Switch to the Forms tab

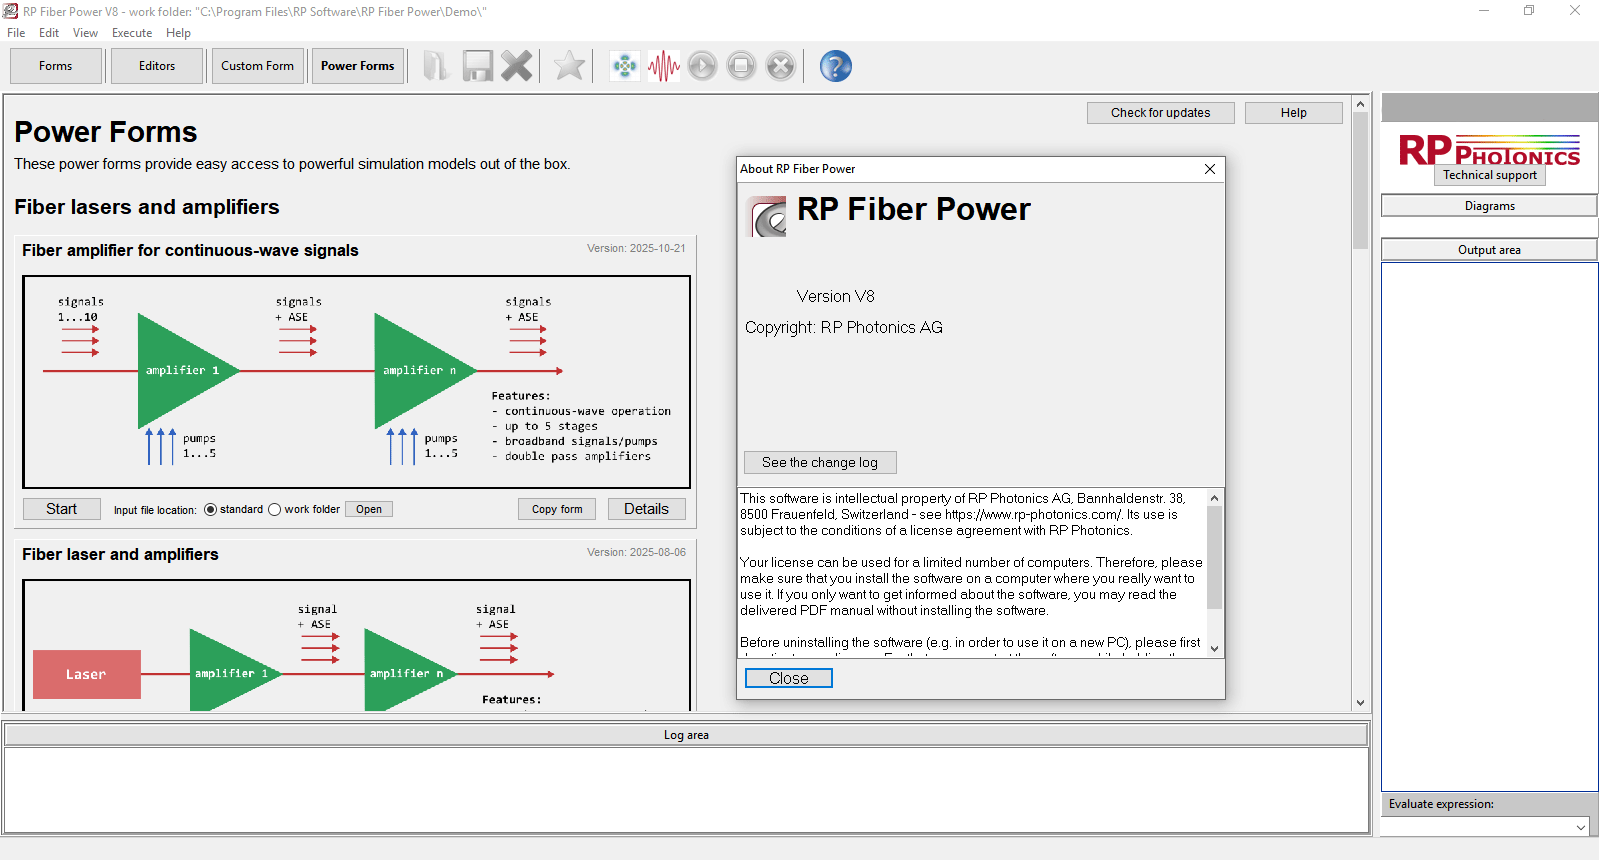pos(56,66)
